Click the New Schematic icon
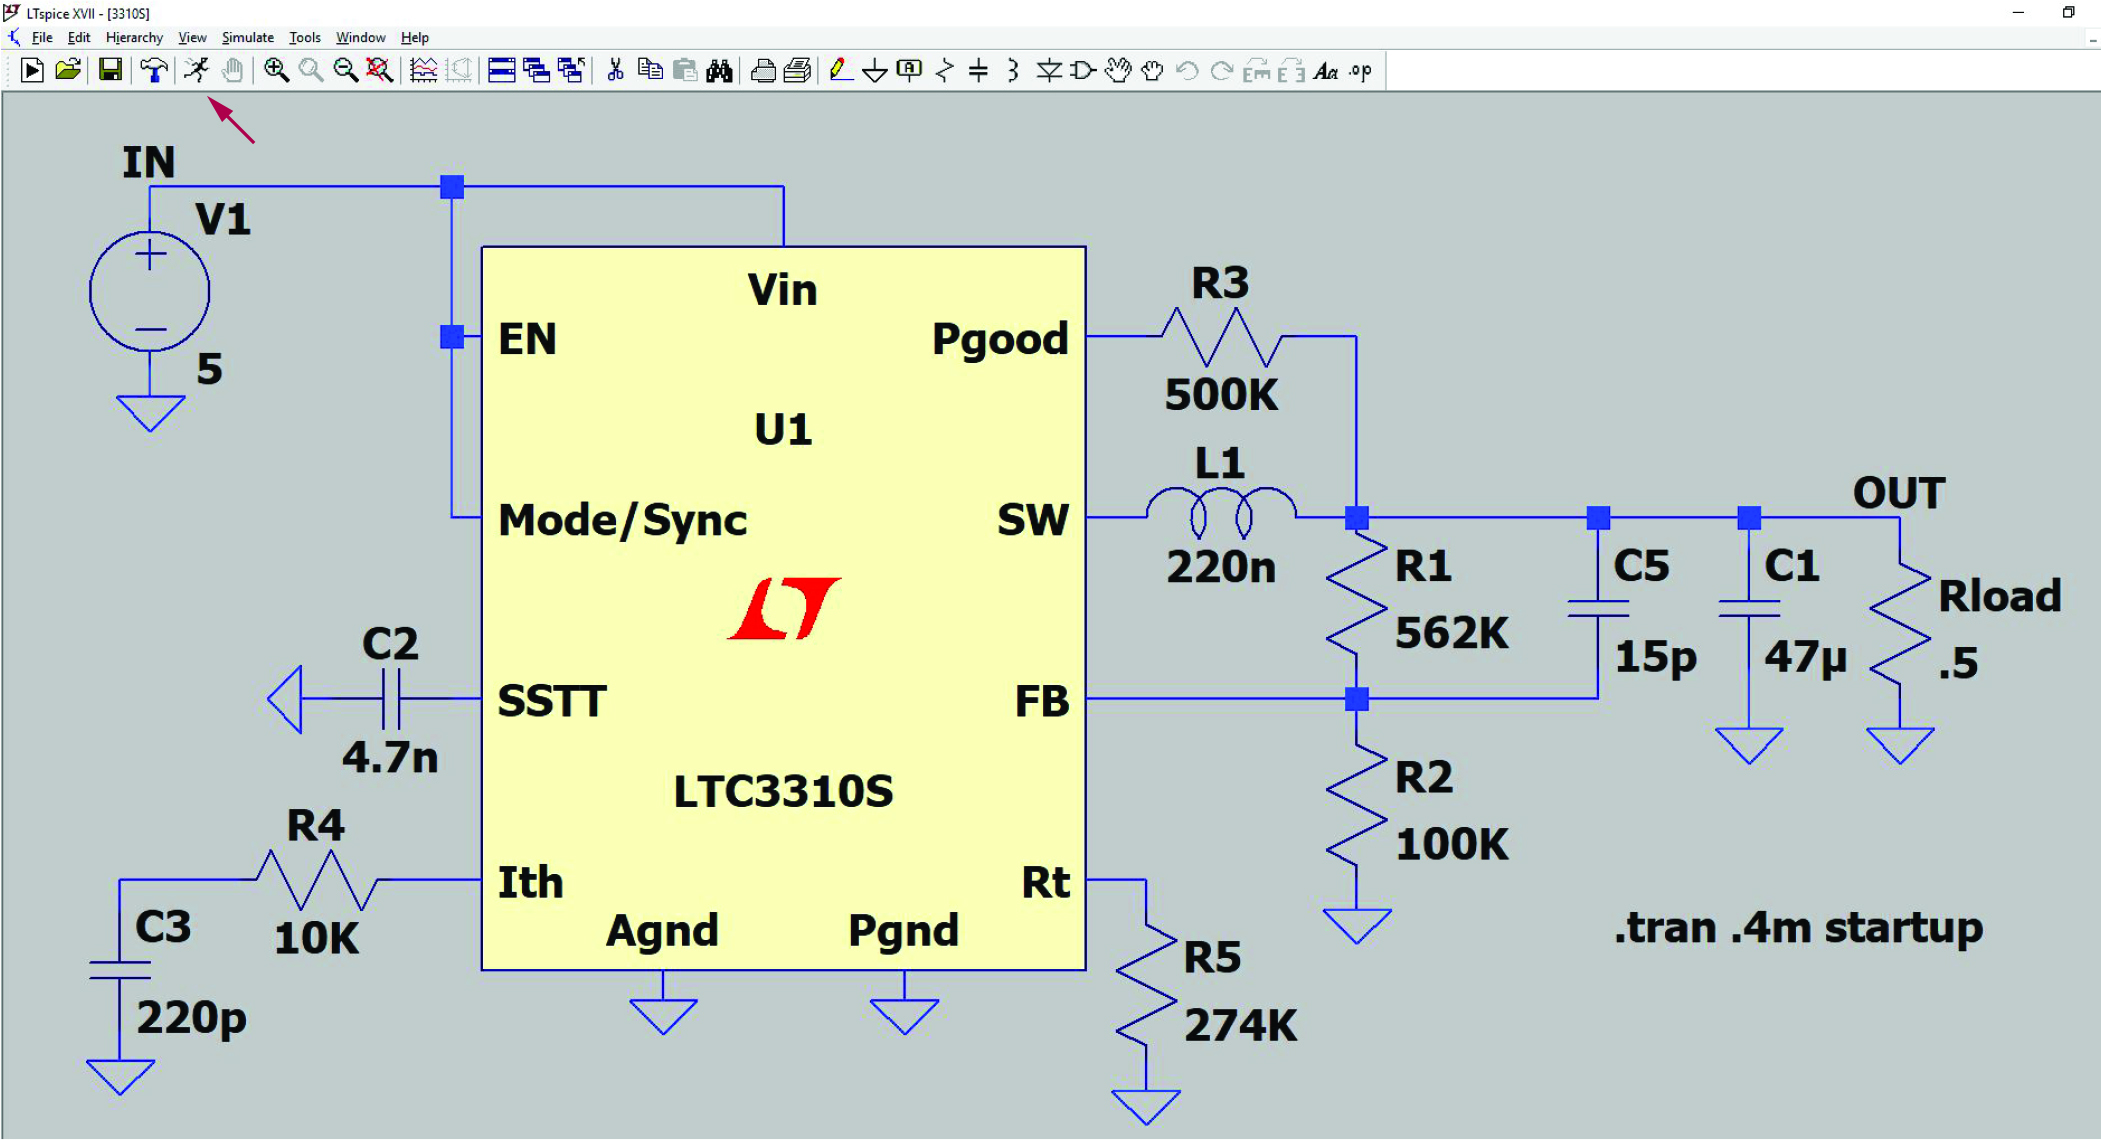This screenshot has width=2101, height=1140. click(x=32, y=70)
